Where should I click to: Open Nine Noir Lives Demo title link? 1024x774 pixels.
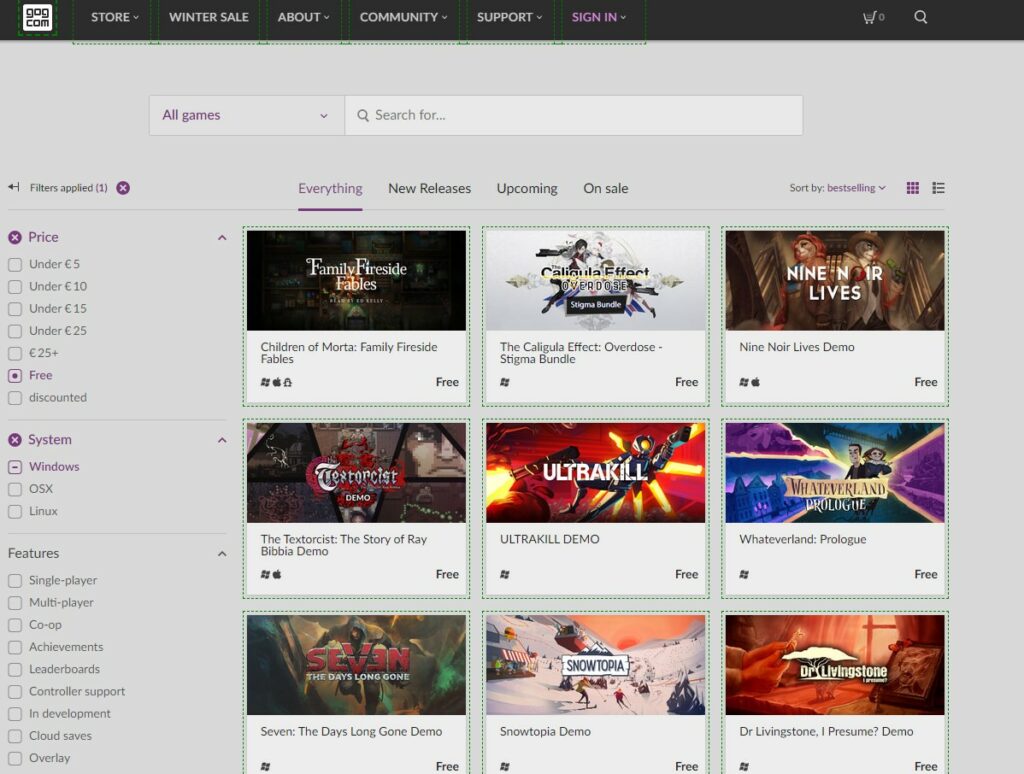797,347
